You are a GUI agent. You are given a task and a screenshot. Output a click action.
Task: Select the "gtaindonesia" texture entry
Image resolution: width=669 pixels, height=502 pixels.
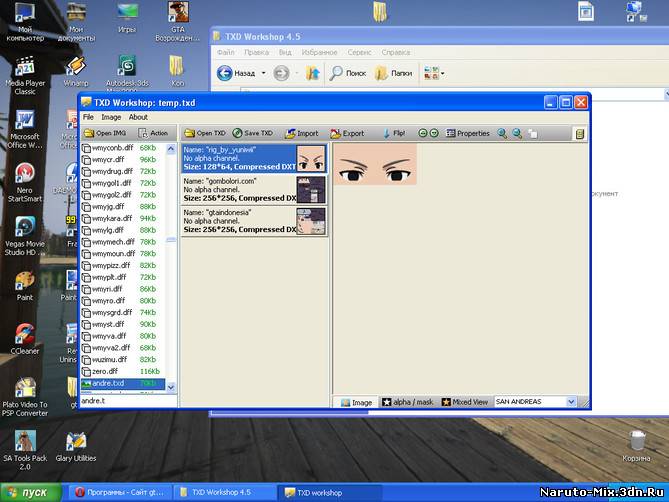[254, 221]
